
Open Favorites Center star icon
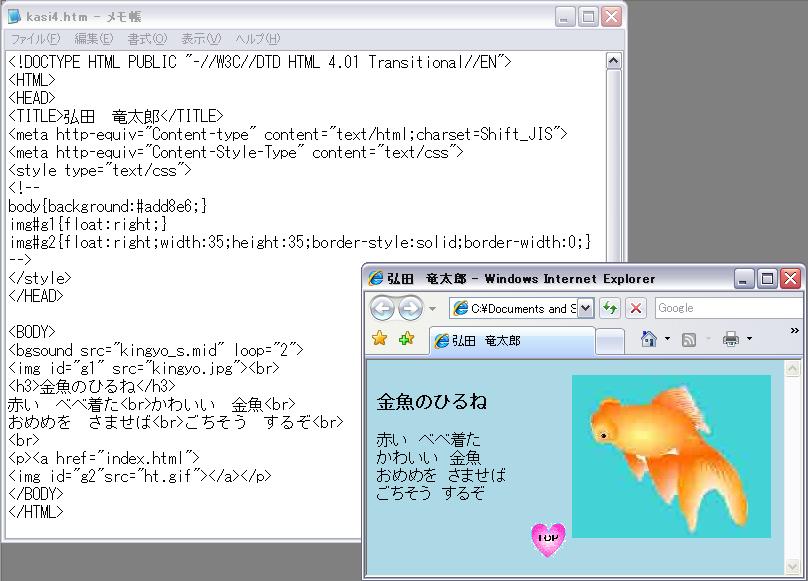[380, 339]
